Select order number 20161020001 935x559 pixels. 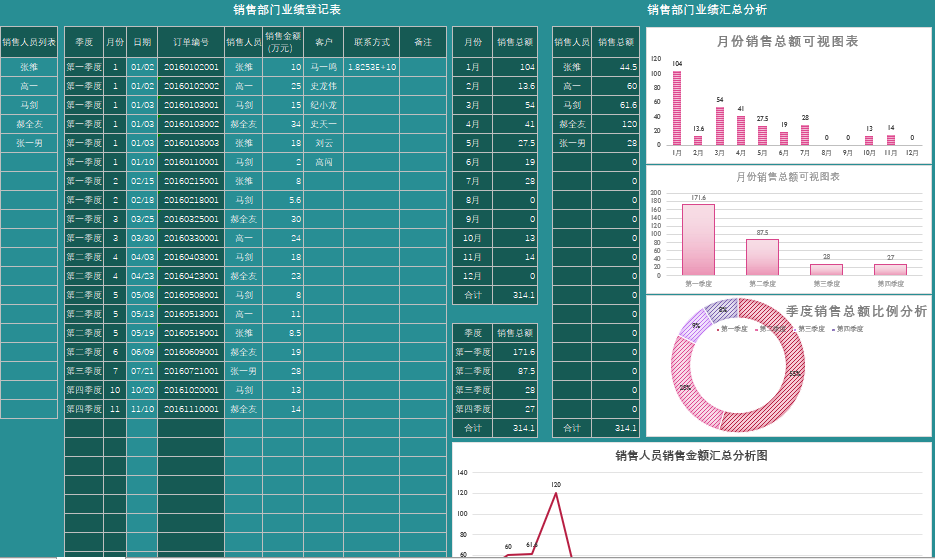(191, 390)
